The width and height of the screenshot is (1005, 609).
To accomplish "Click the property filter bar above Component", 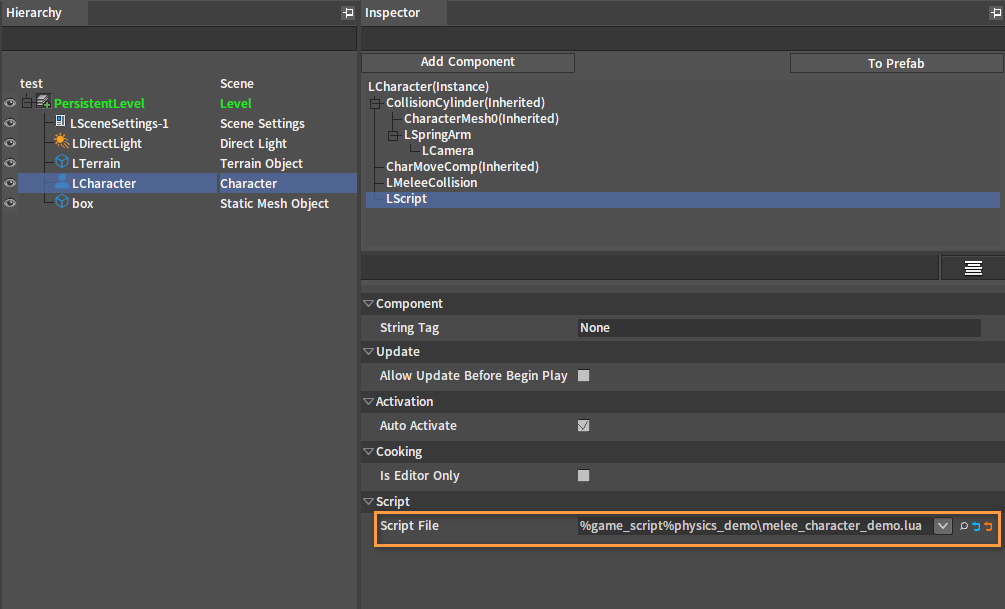I will pyautogui.click(x=650, y=267).
